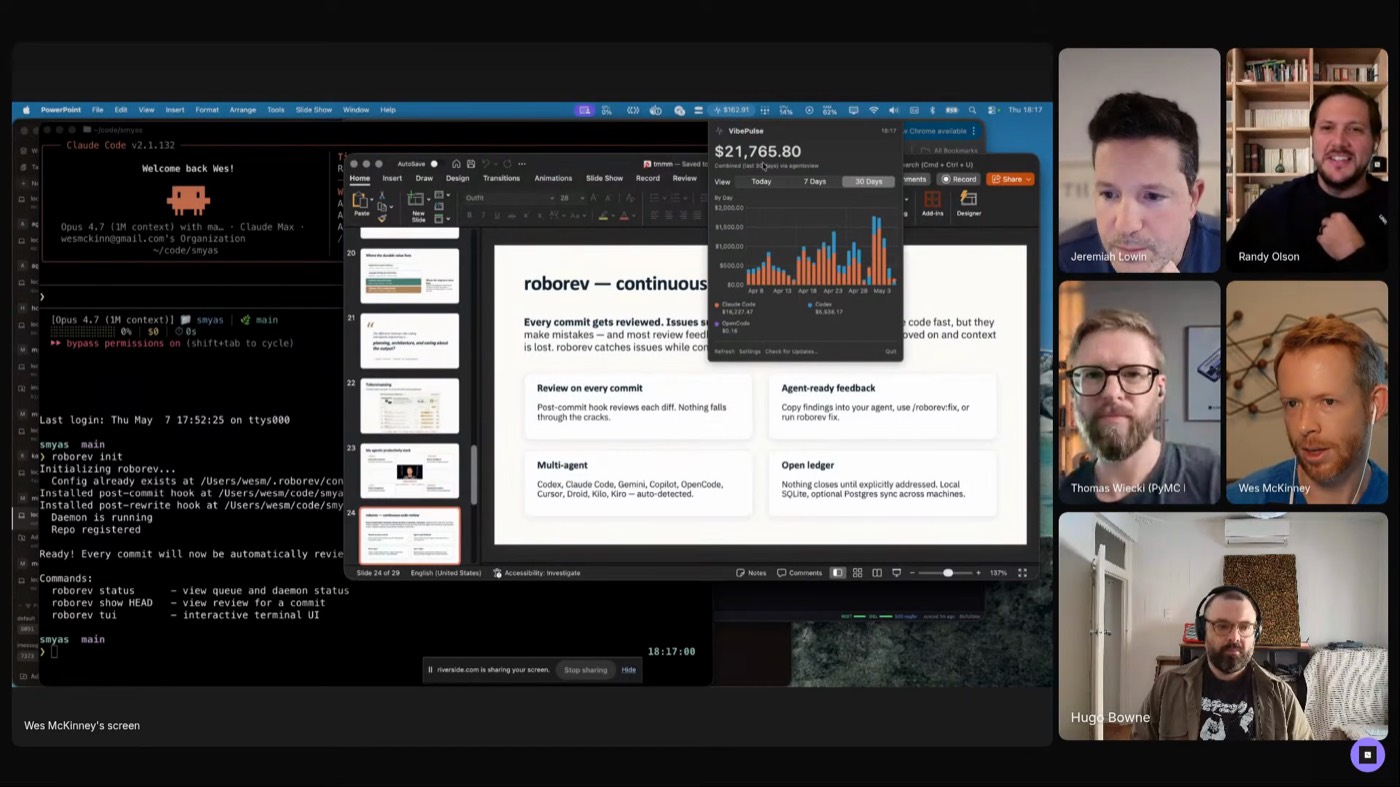
Task: Open the Format menu in menu bar
Action: [x=207, y=110]
